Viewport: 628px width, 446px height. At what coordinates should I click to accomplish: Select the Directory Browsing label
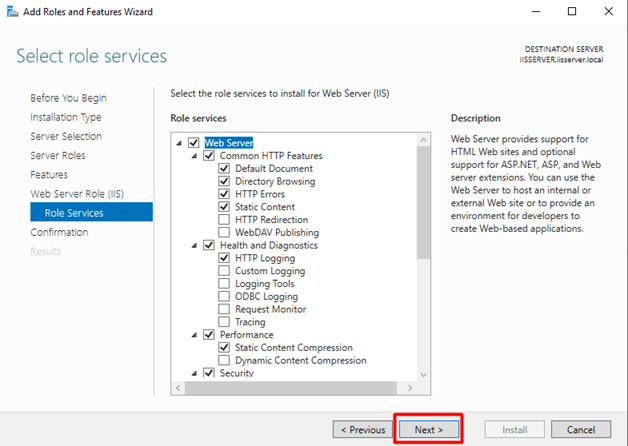(x=275, y=181)
